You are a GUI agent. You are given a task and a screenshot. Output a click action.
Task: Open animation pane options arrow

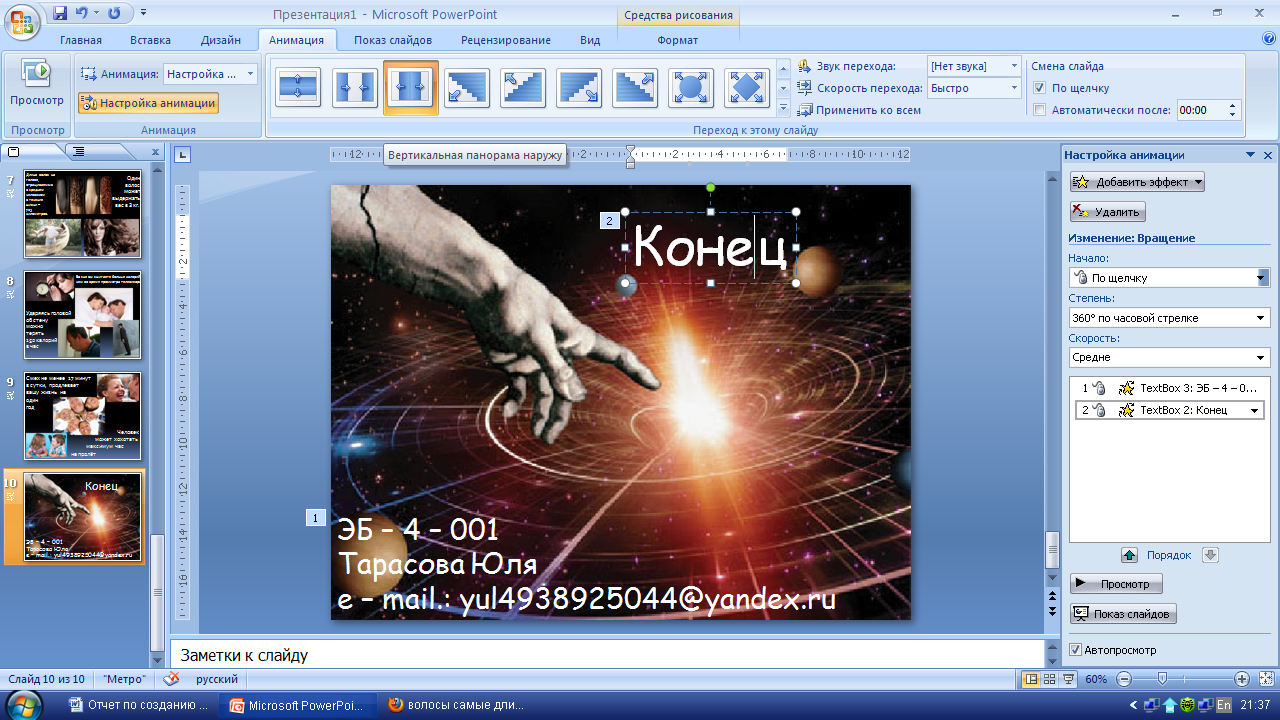pyautogui.click(x=1250, y=155)
